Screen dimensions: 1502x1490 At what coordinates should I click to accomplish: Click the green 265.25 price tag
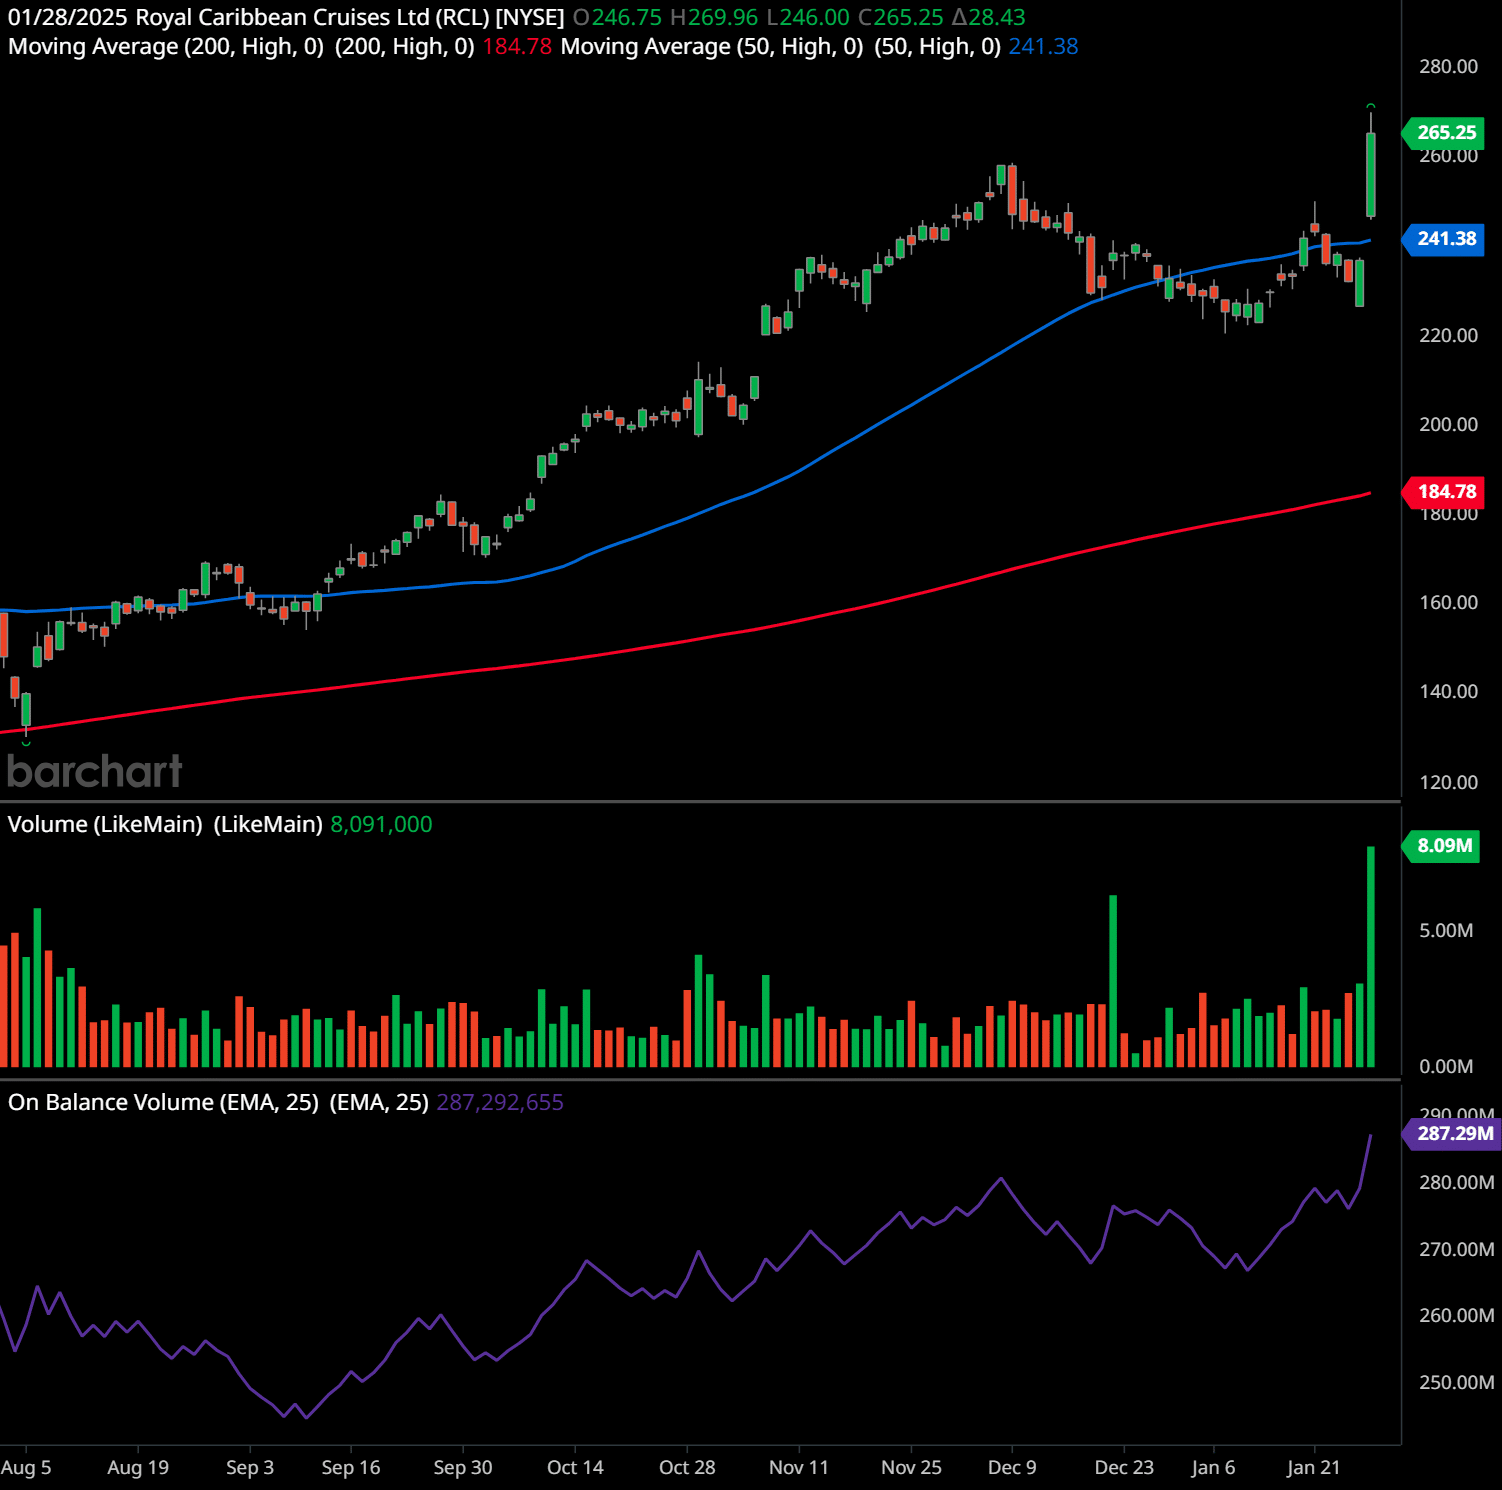pyautogui.click(x=1445, y=132)
